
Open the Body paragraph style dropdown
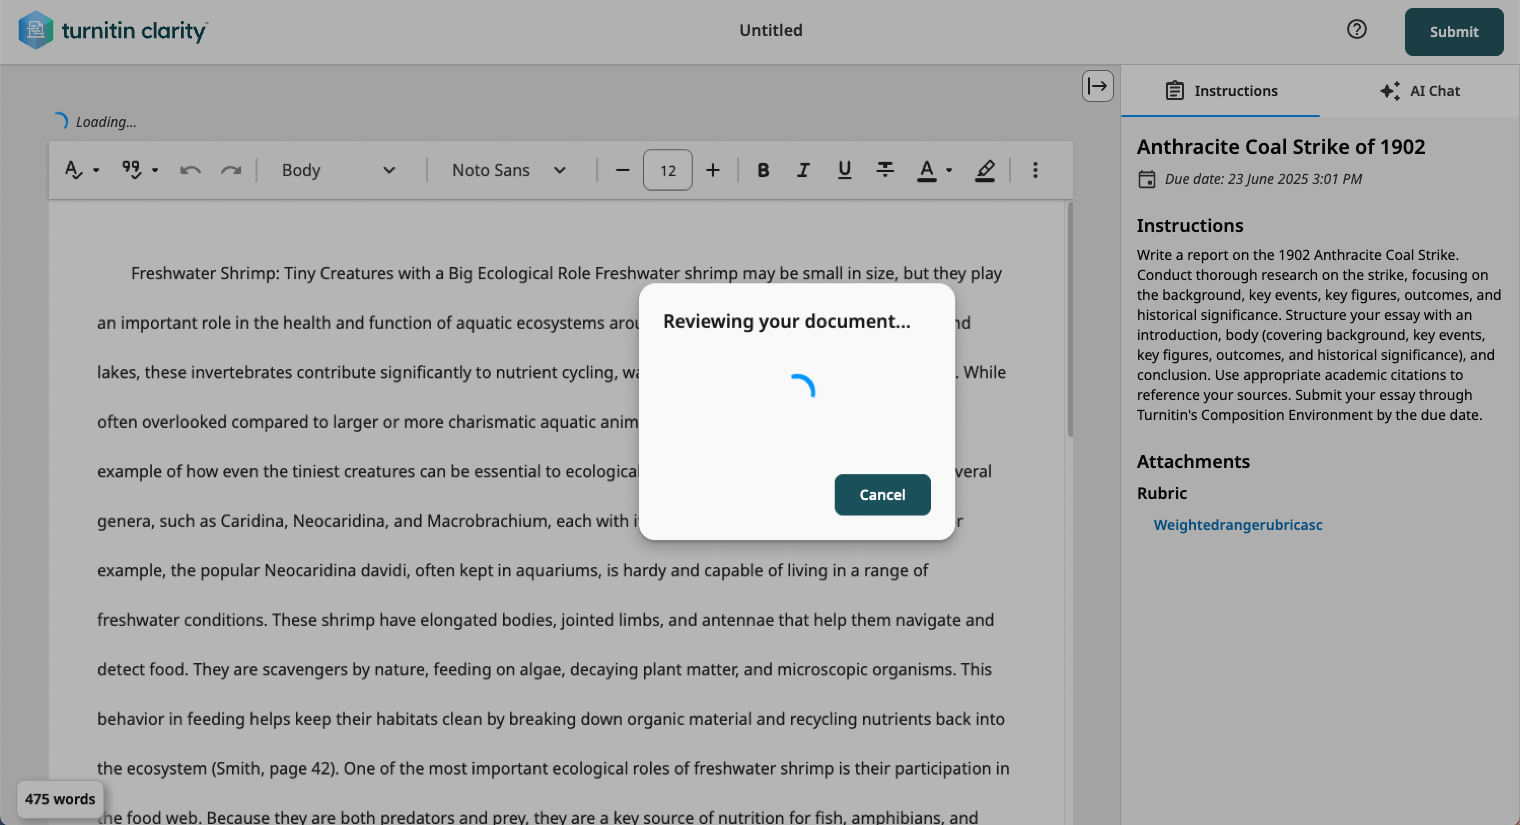tap(340, 170)
